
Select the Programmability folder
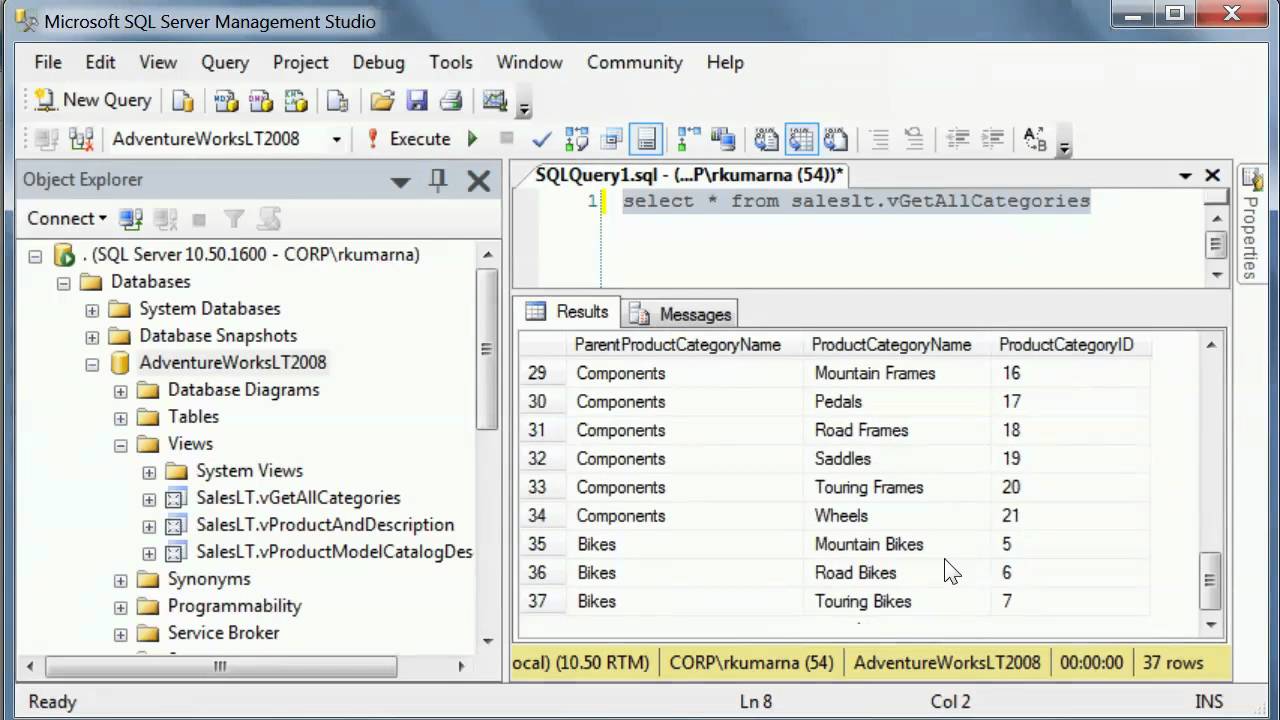234,606
